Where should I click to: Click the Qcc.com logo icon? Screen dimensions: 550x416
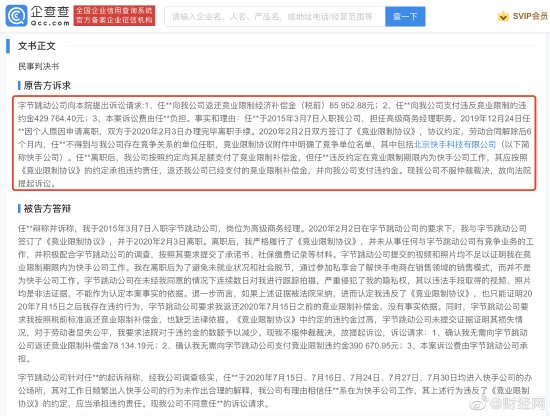tap(16, 16)
